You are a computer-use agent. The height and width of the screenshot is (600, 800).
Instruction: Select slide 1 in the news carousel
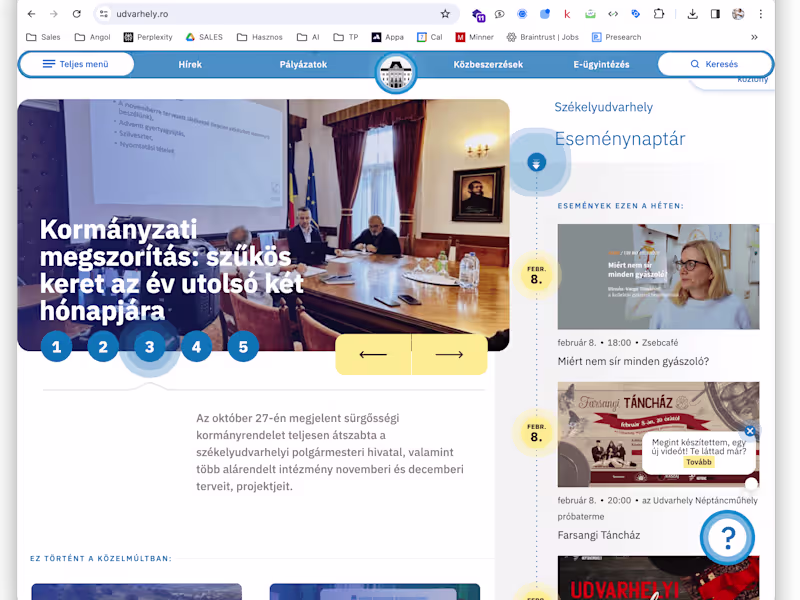(56, 347)
